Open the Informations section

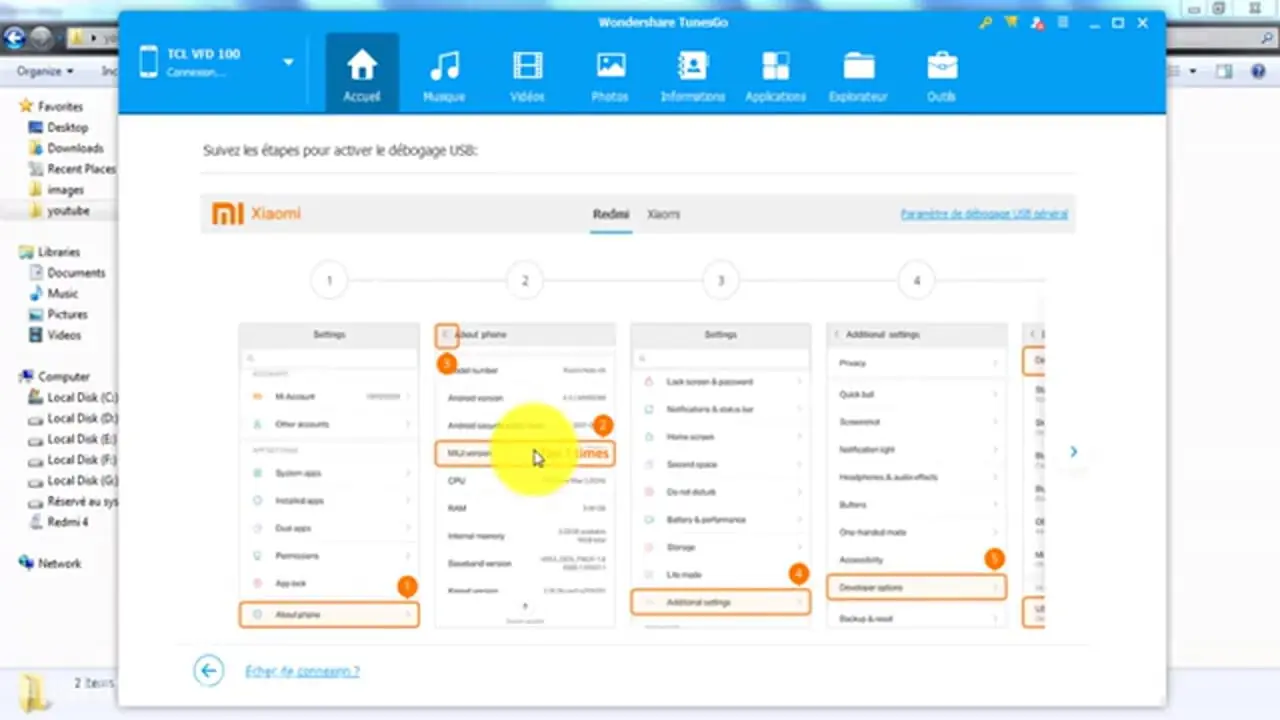pyautogui.click(x=692, y=74)
